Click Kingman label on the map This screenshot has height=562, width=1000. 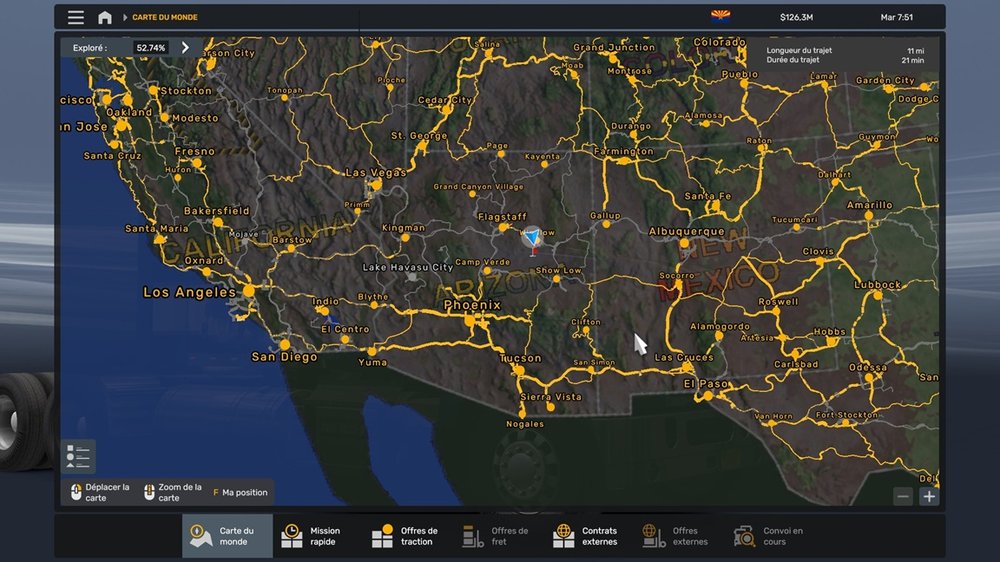[x=403, y=228]
